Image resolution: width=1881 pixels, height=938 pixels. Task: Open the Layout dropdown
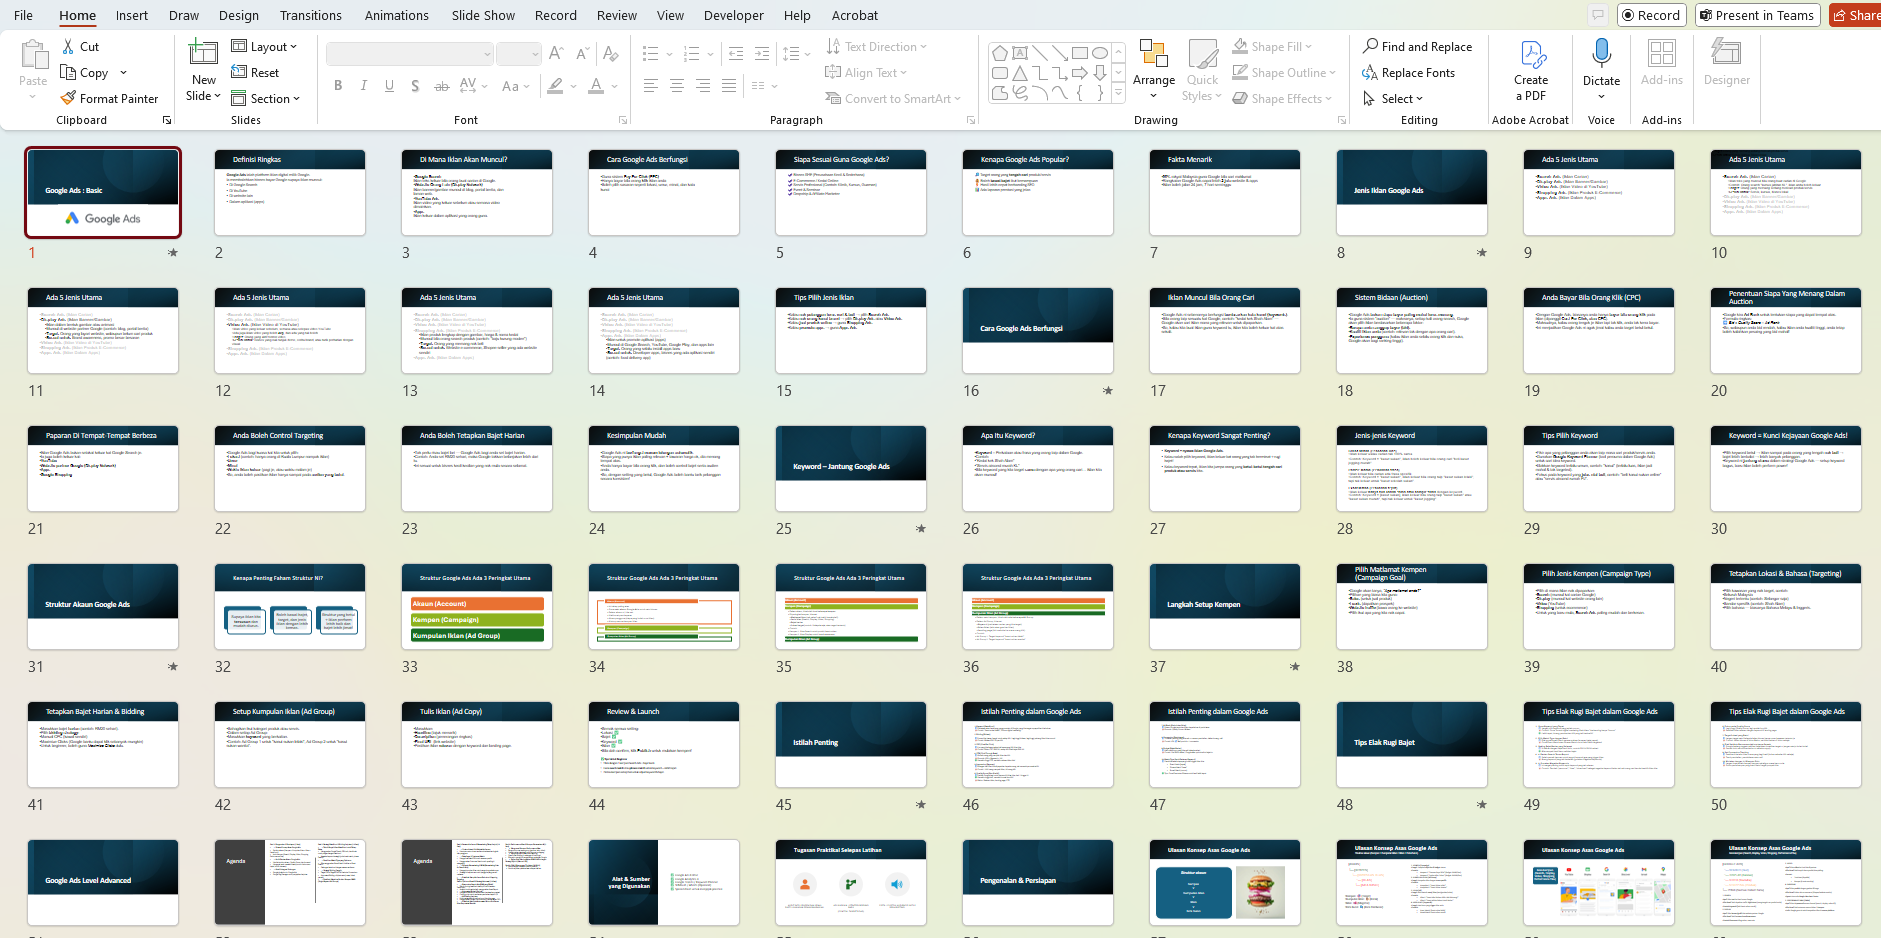pos(264,47)
